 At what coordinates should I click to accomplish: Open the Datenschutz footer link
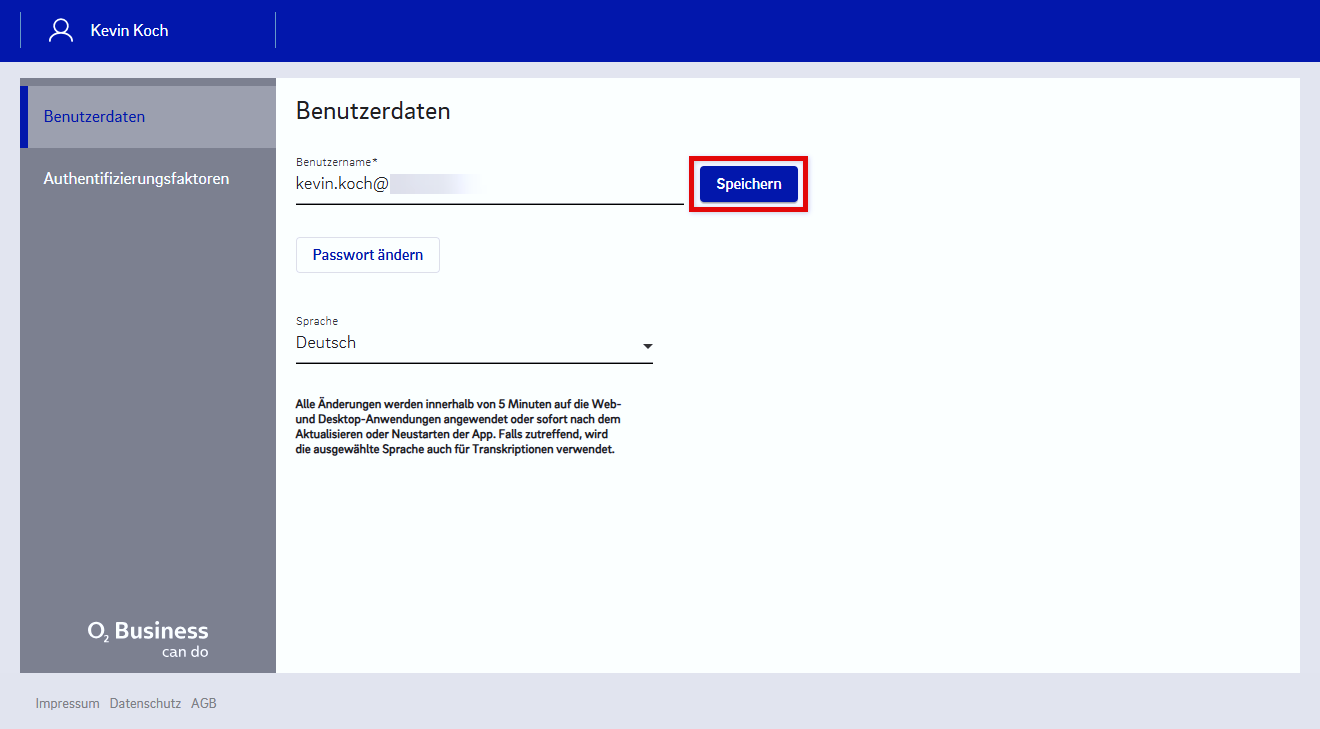click(145, 703)
